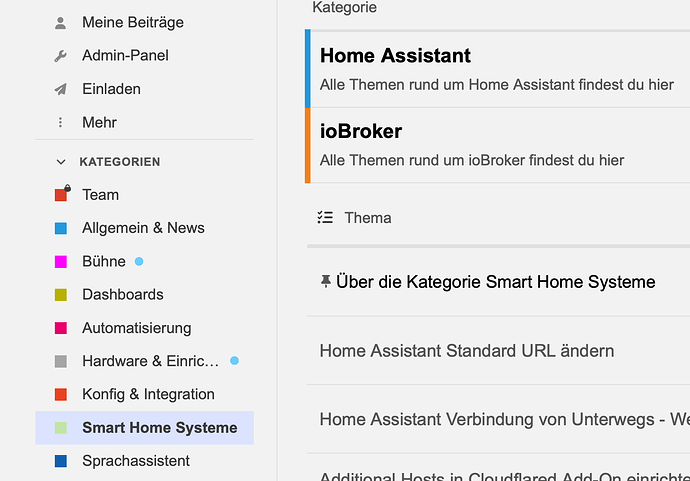The height and width of the screenshot is (481, 690).
Task: Click the pin icon on Über die Kategorie topic
Action: point(326,281)
